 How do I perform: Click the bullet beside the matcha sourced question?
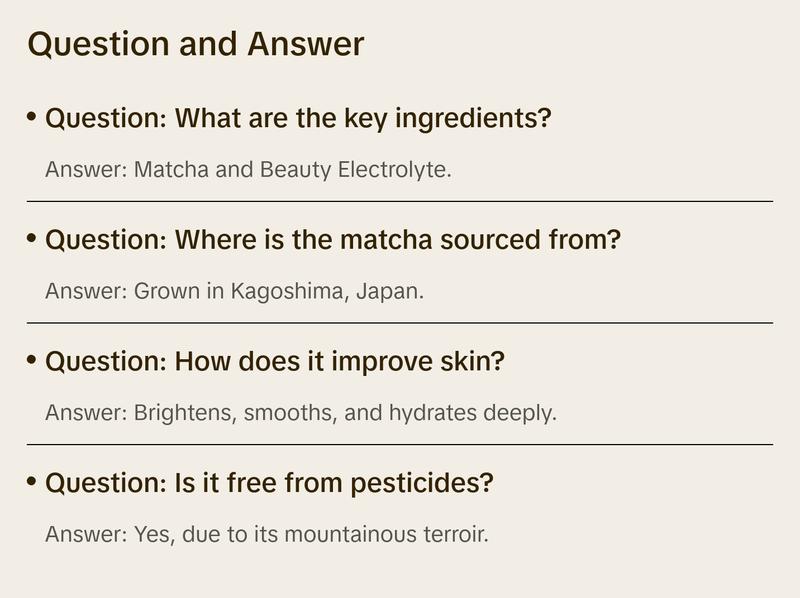[x=32, y=239]
